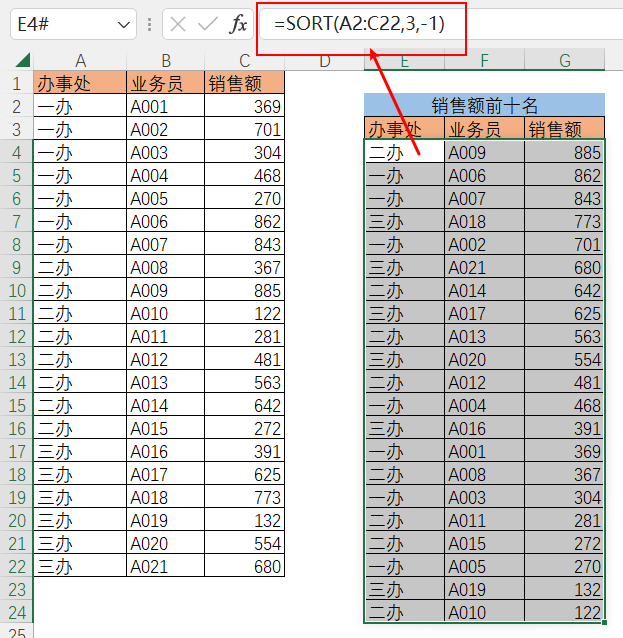Click the Insert Function fx icon
623x638 pixels.
[238, 25]
